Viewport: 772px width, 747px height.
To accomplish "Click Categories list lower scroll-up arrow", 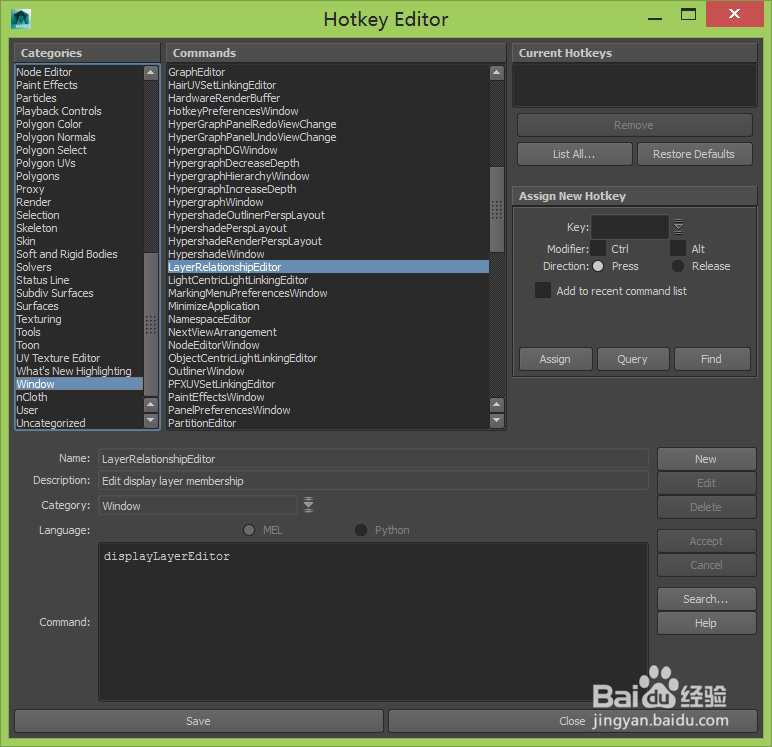I will pos(151,405).
